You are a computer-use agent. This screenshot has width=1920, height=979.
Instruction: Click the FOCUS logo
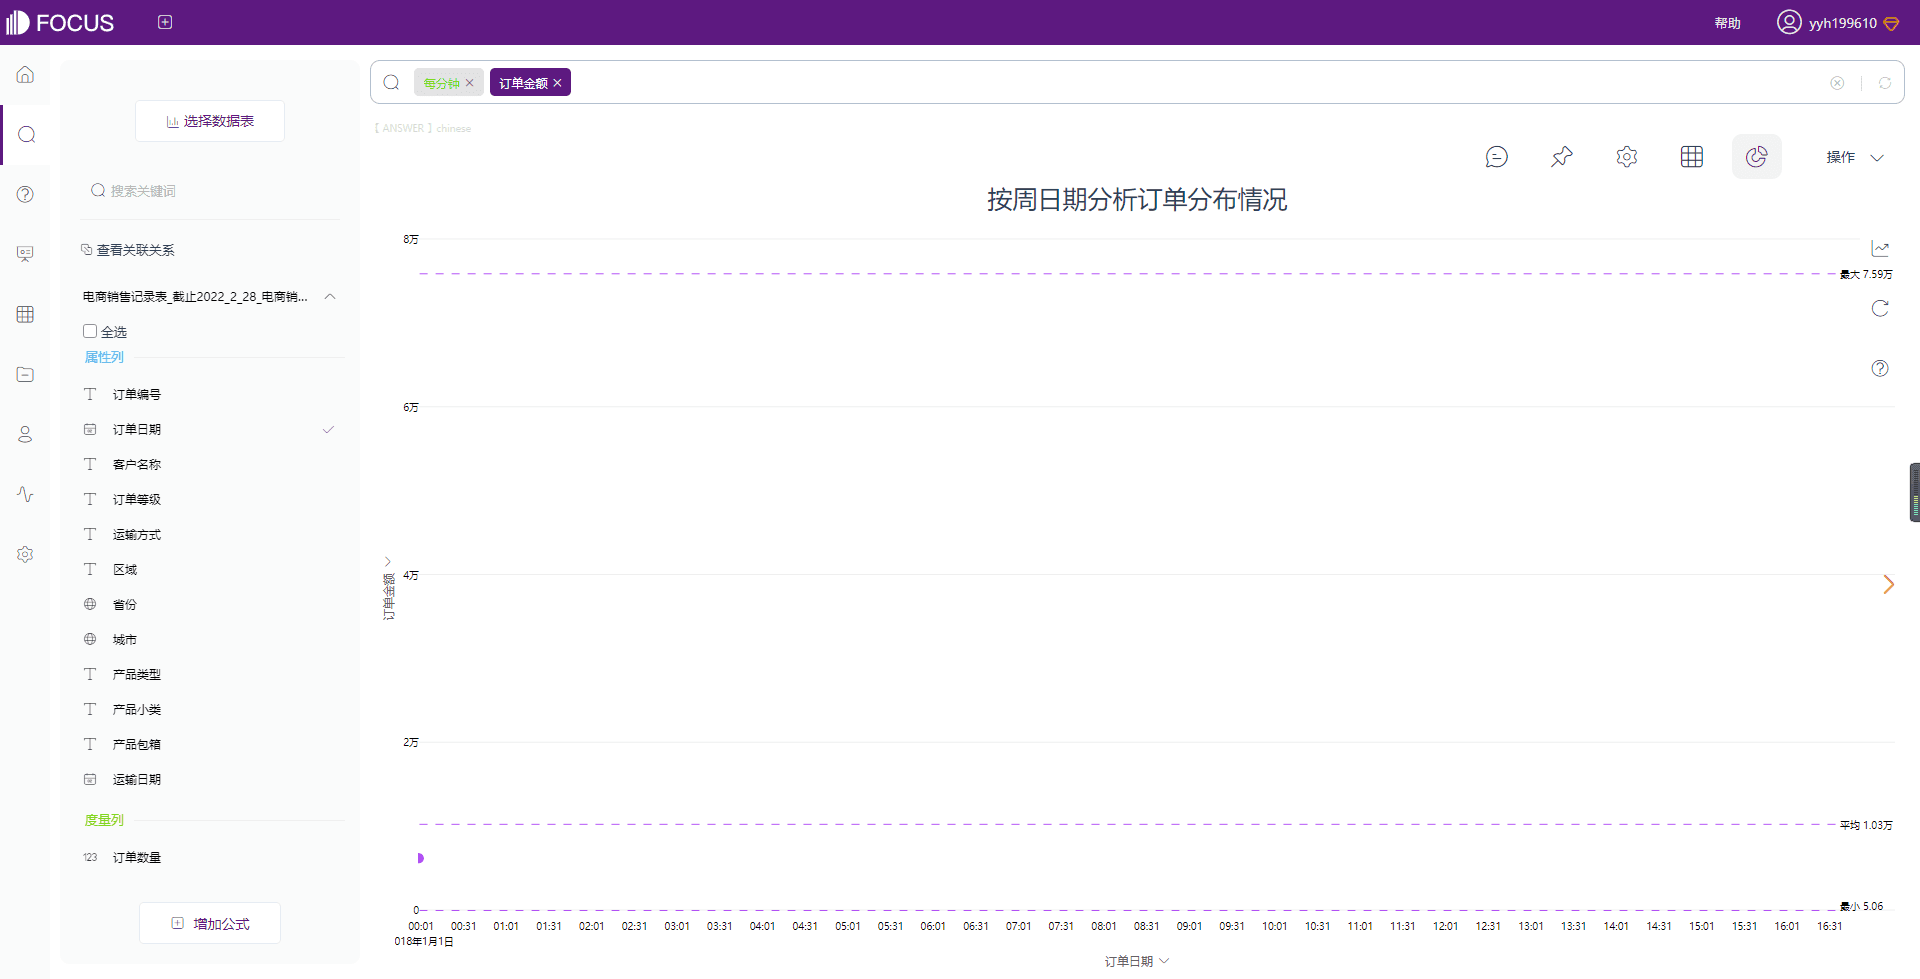click(x=60, y=22)
